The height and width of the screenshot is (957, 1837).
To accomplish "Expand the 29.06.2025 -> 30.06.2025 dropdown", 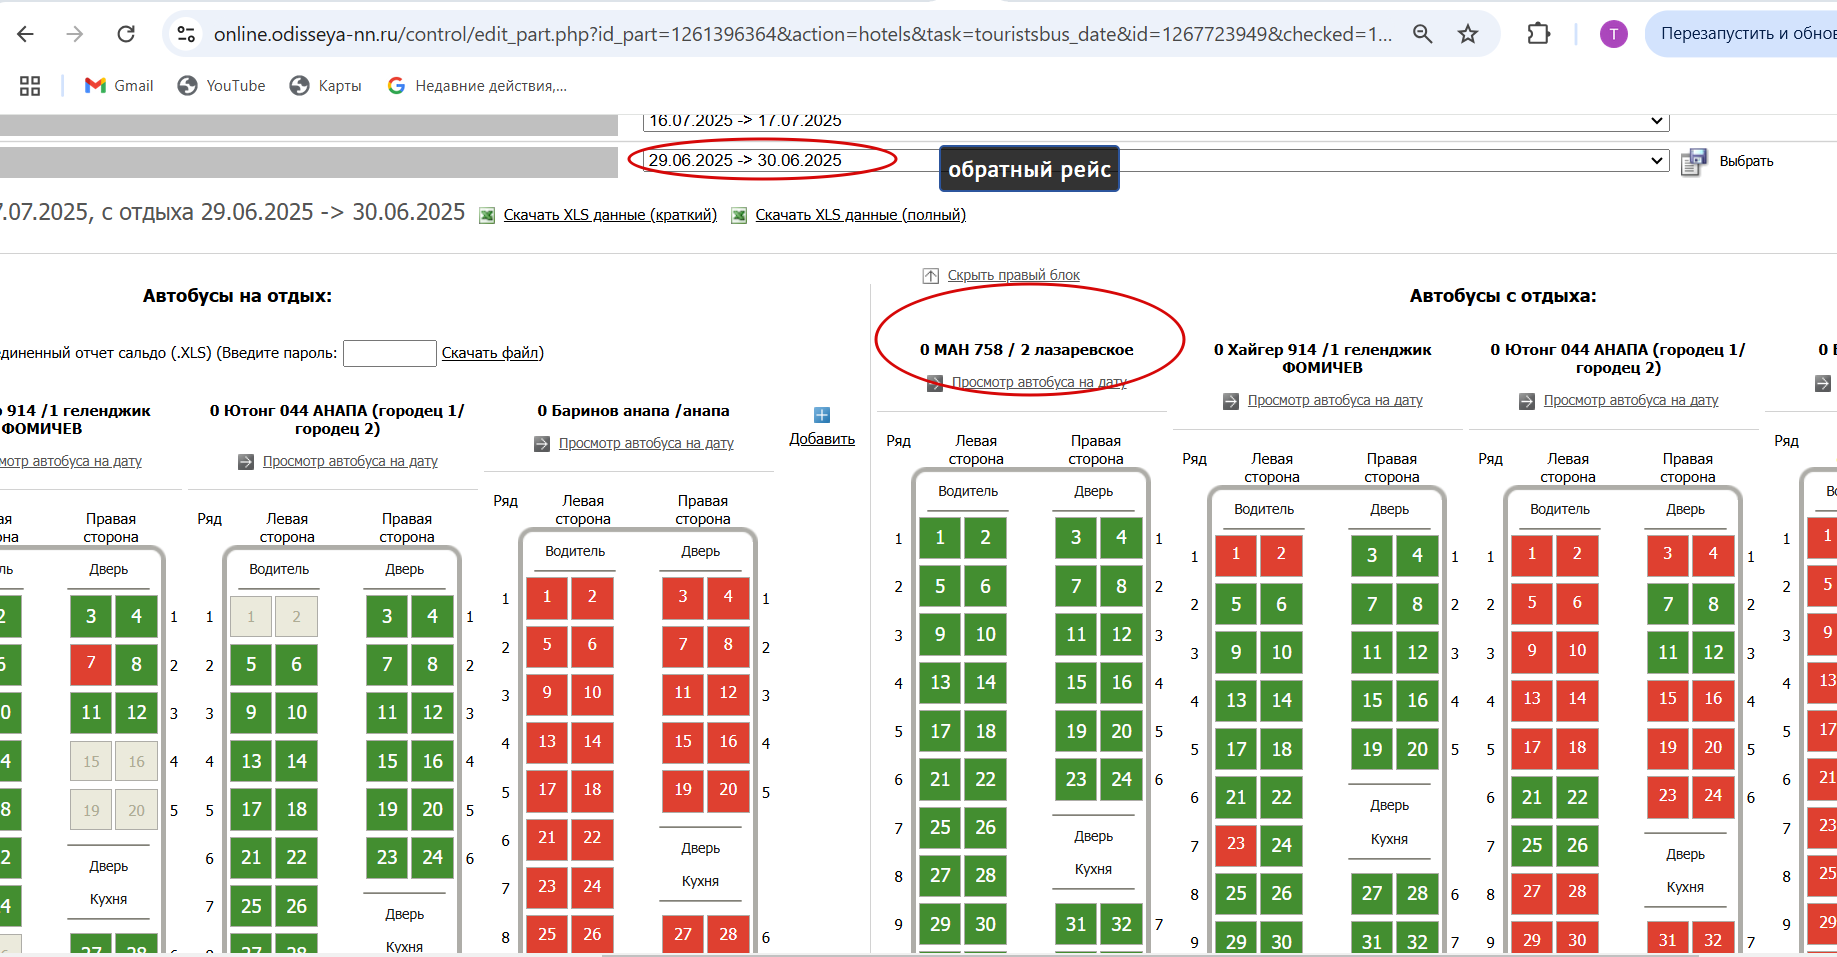I will tap(1156, 160).
